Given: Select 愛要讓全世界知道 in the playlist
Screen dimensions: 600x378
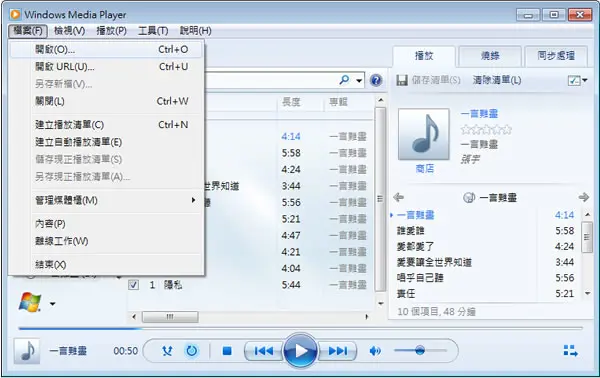Looking at the screenshot, I should pos(434,262).
